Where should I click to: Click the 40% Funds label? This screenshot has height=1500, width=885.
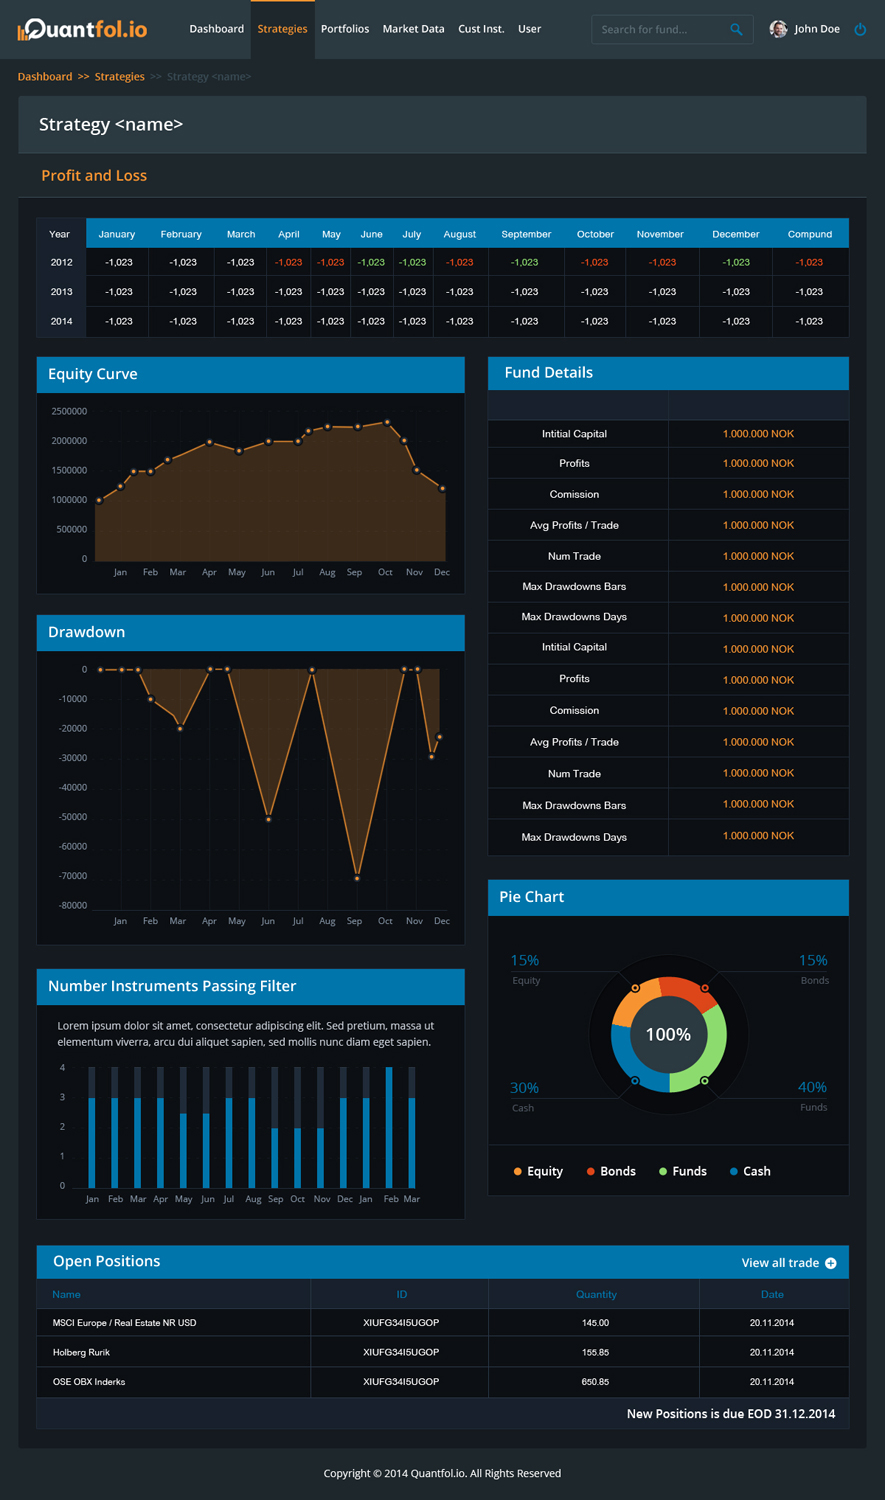click(x=812, y=1095)
